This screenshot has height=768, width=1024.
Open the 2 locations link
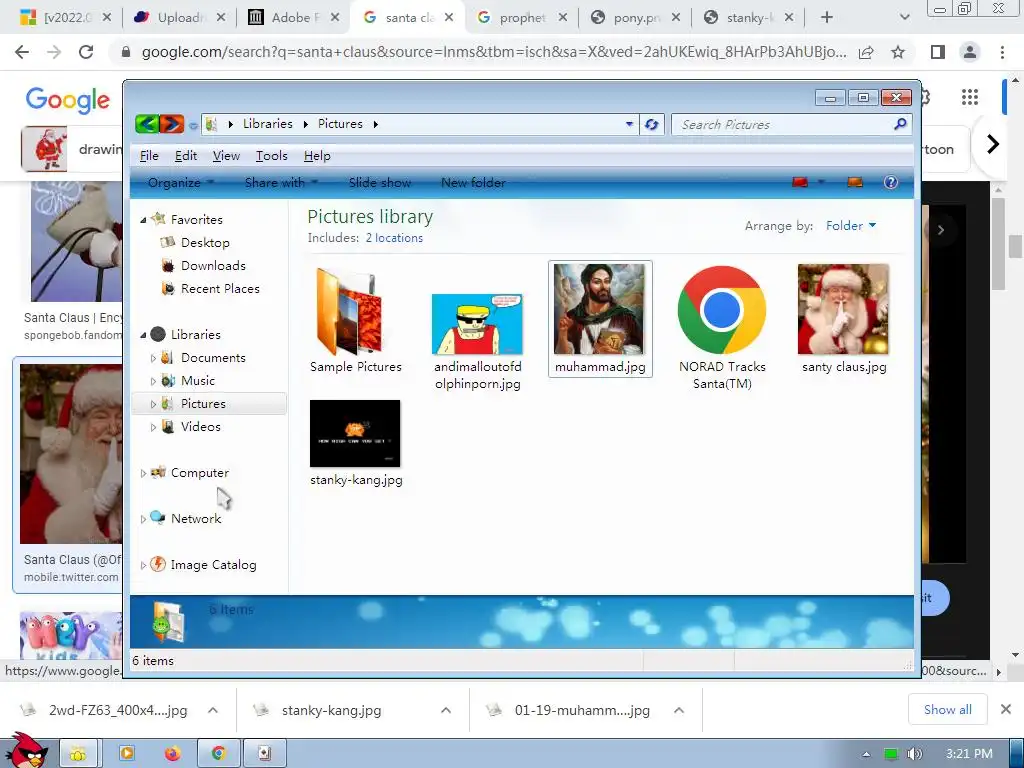(394, 238)
